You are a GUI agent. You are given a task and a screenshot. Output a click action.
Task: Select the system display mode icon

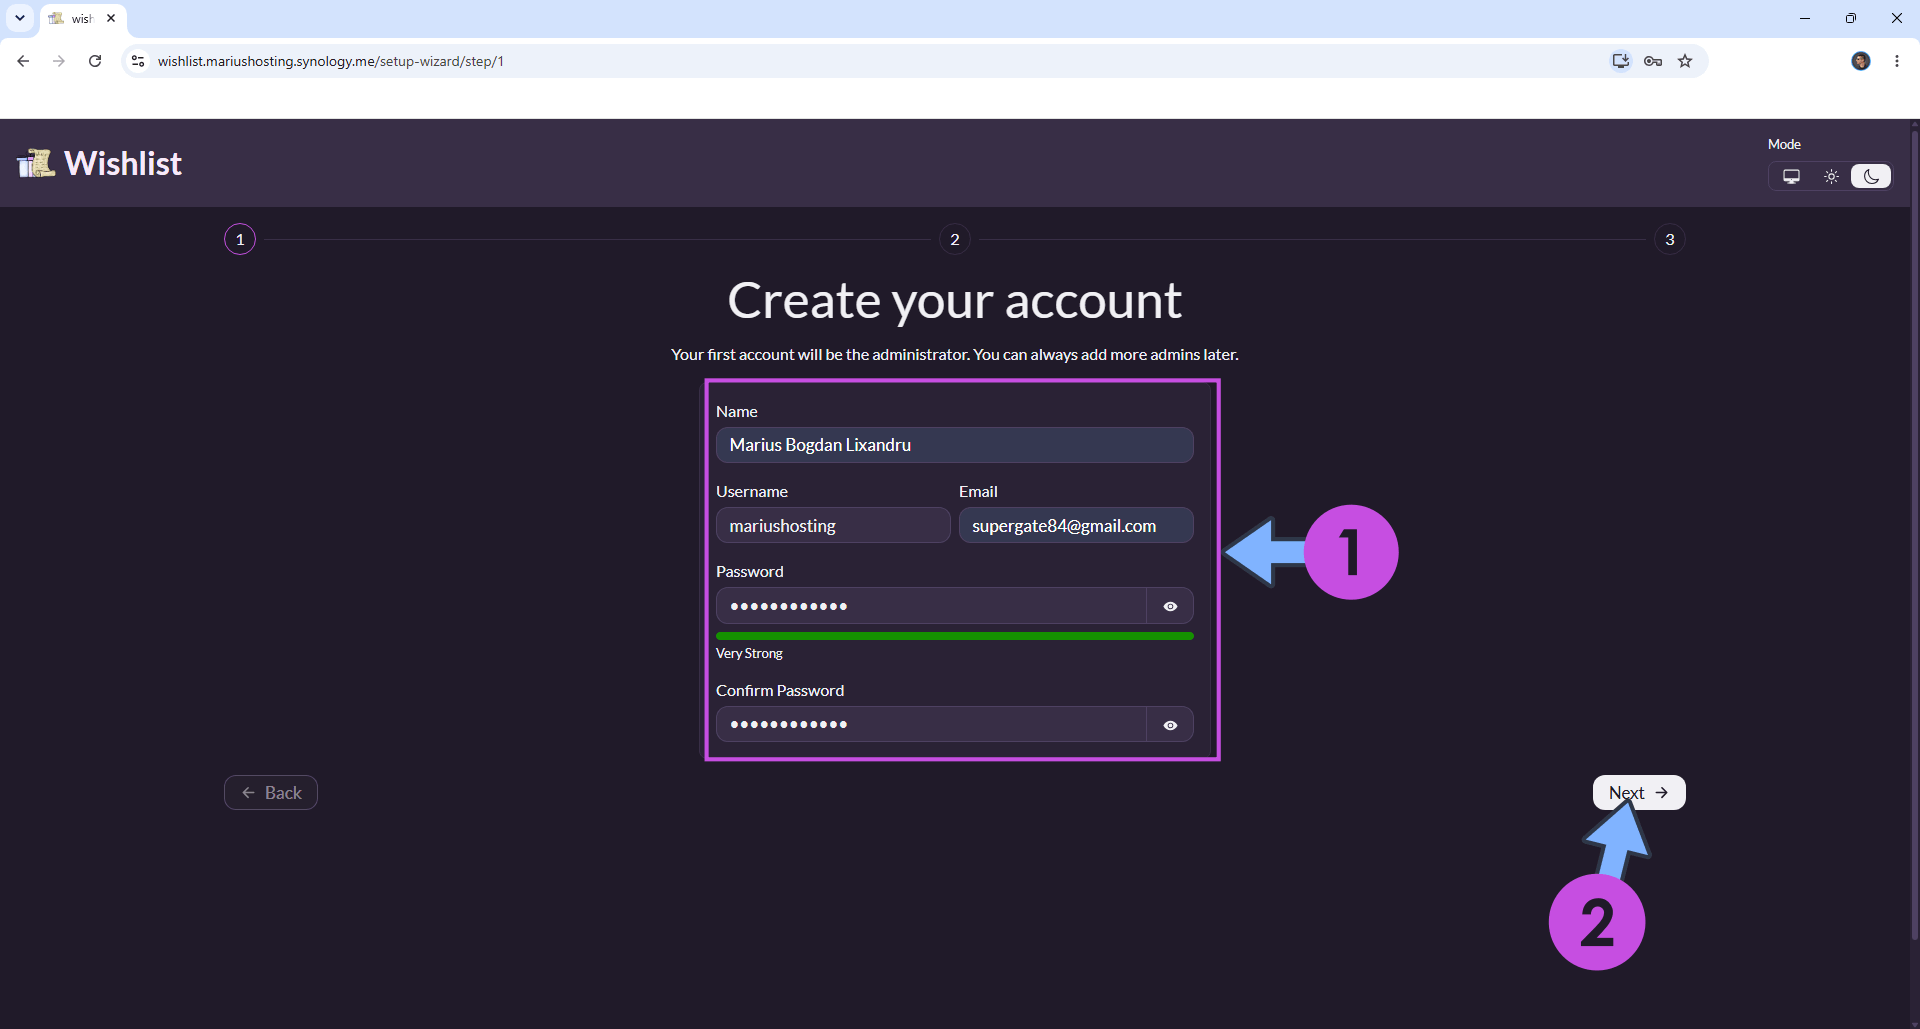click(1791, 177)
